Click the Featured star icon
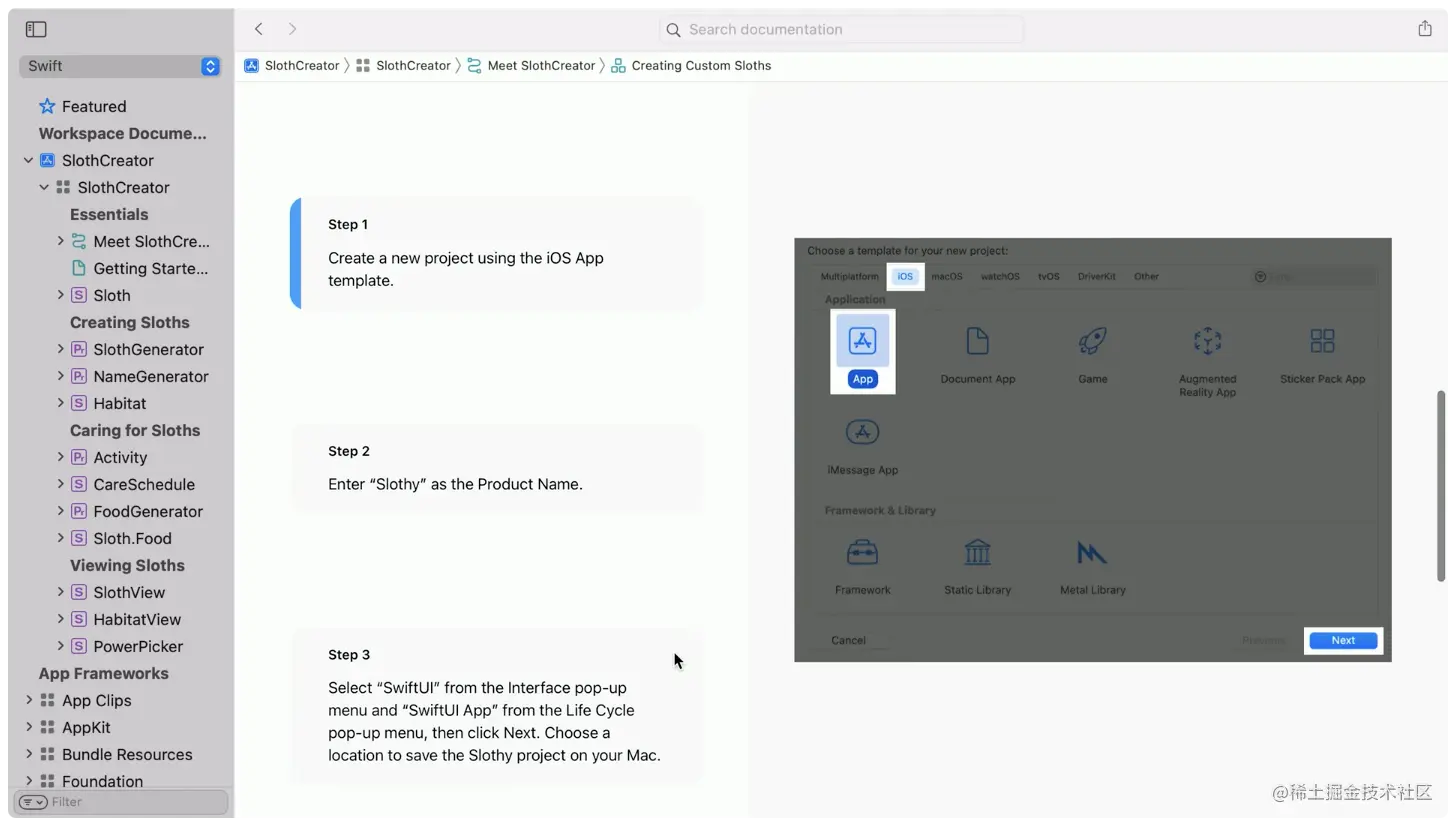 tap(47, 106)
